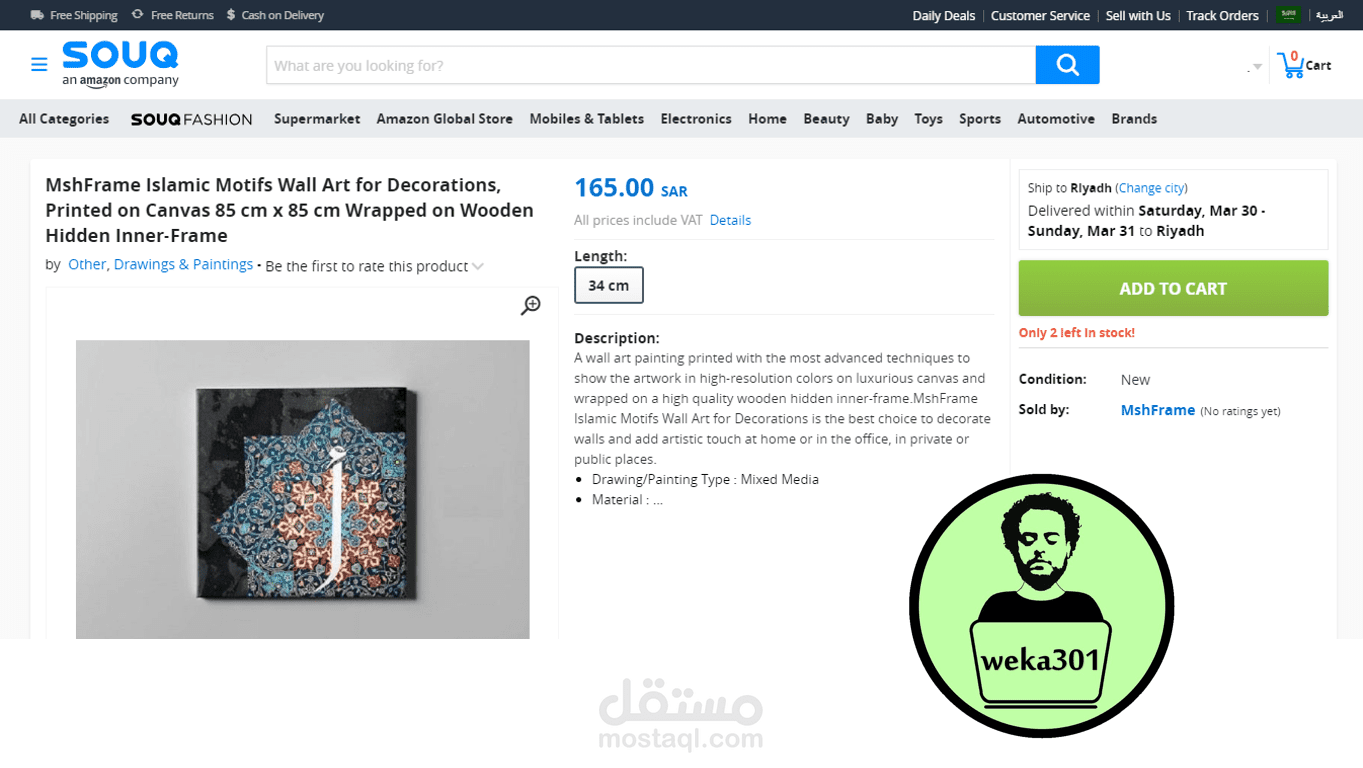Open the VAT Details link
This screenshot has width=1363, height=768.
click(730, 220)
